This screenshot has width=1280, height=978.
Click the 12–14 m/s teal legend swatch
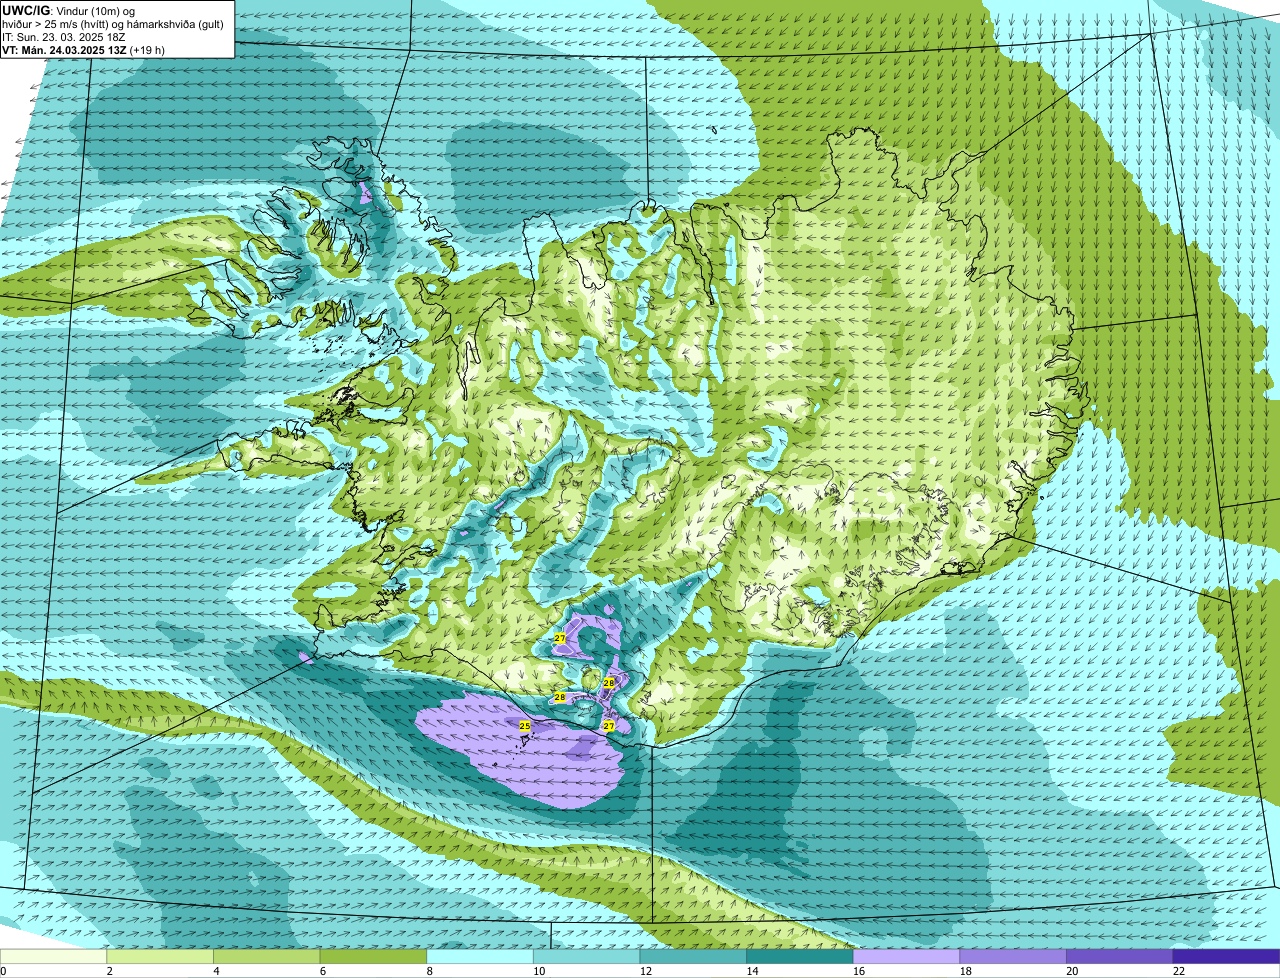pyautogui.click(x=693, y=956)
